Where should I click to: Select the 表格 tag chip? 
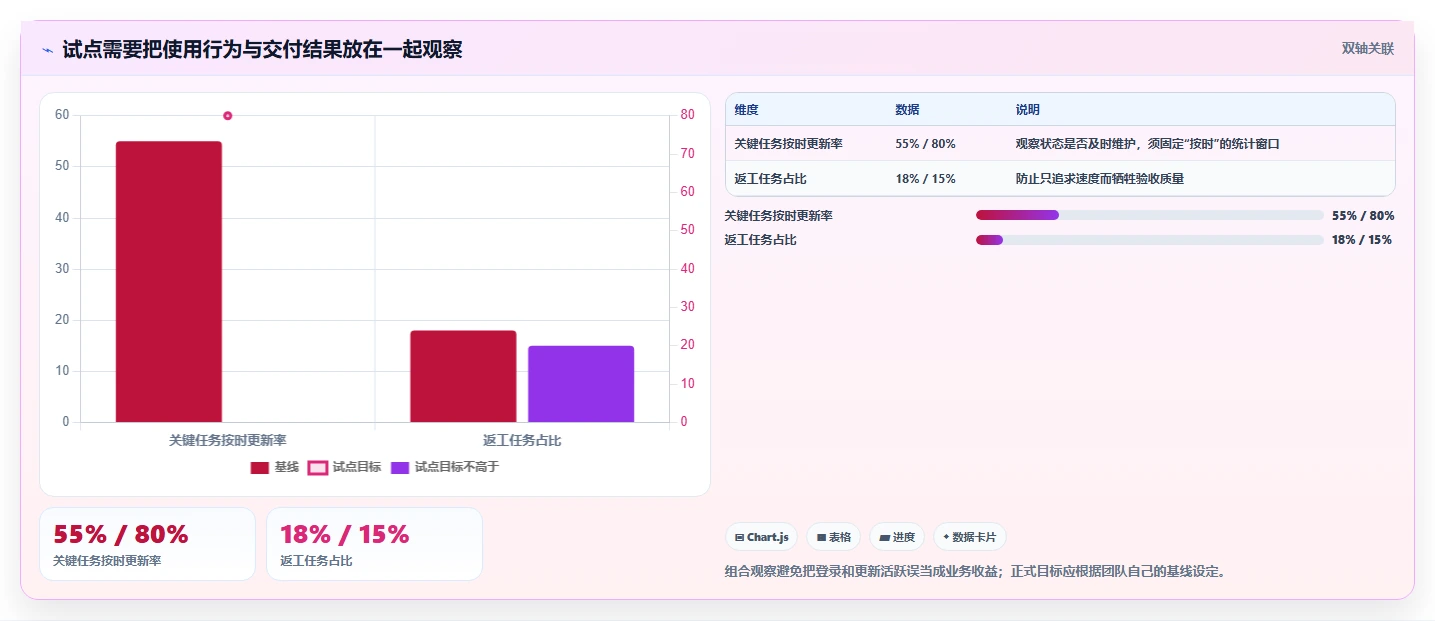pos(834,537)
